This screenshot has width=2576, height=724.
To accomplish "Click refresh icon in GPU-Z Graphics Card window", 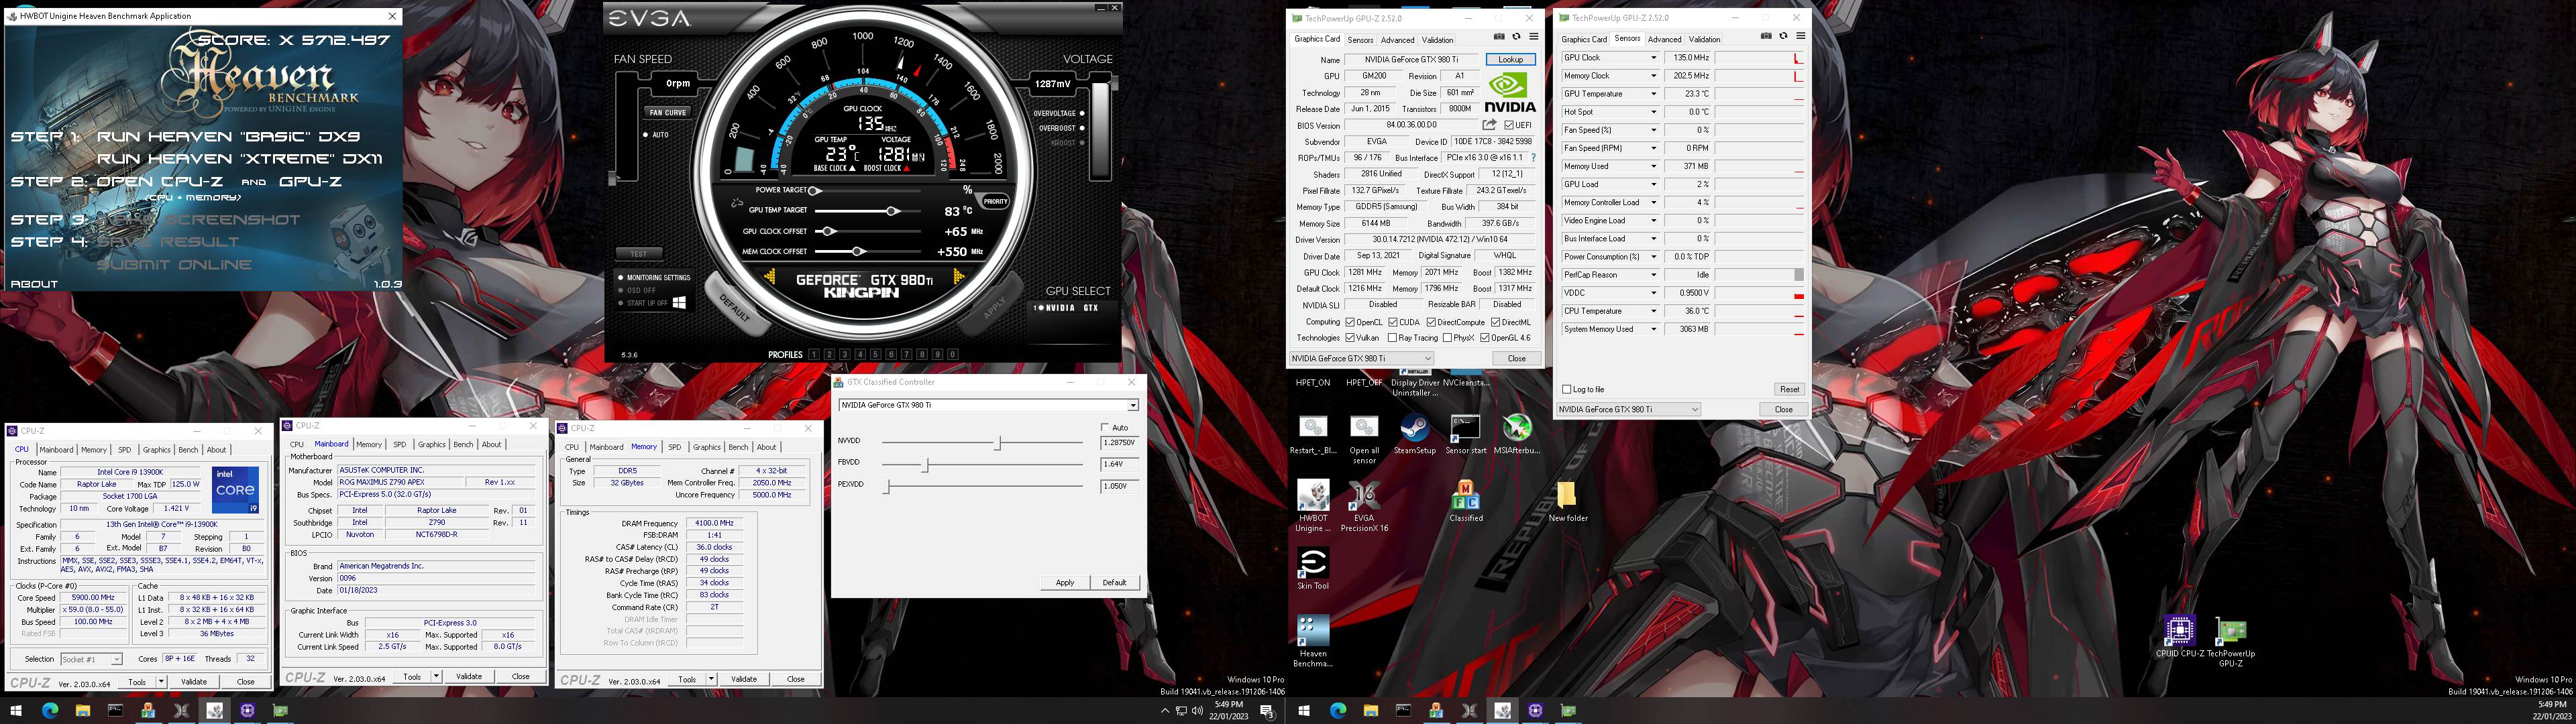I will point(1516,37).
